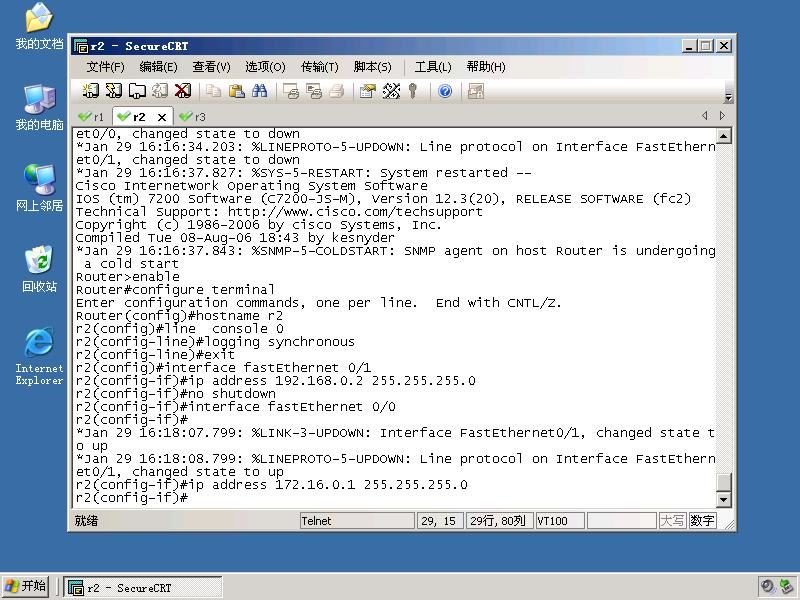The width and height of the screenshot is (800, 600).
Task: Click the Quick Connect lightning icon
Action: point(113,91)
